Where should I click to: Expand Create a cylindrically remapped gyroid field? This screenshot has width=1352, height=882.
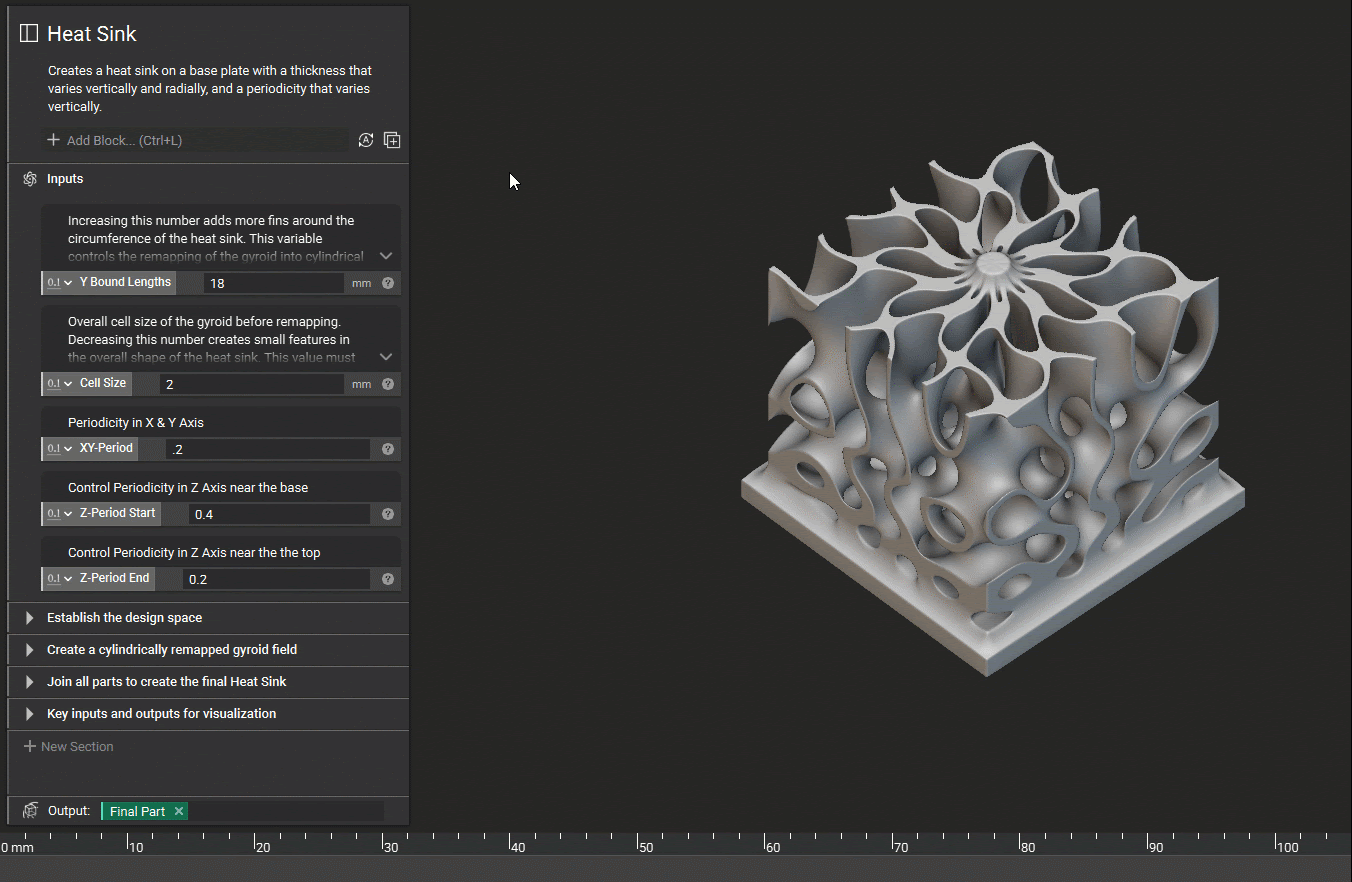(29, 650)
